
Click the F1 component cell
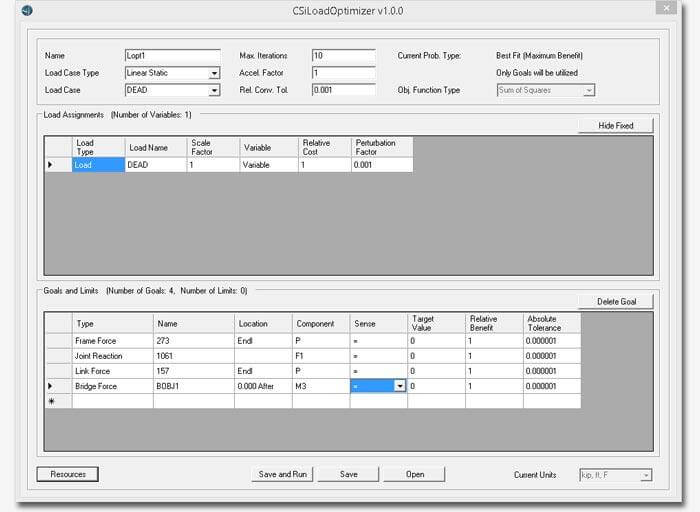(321, 356)
